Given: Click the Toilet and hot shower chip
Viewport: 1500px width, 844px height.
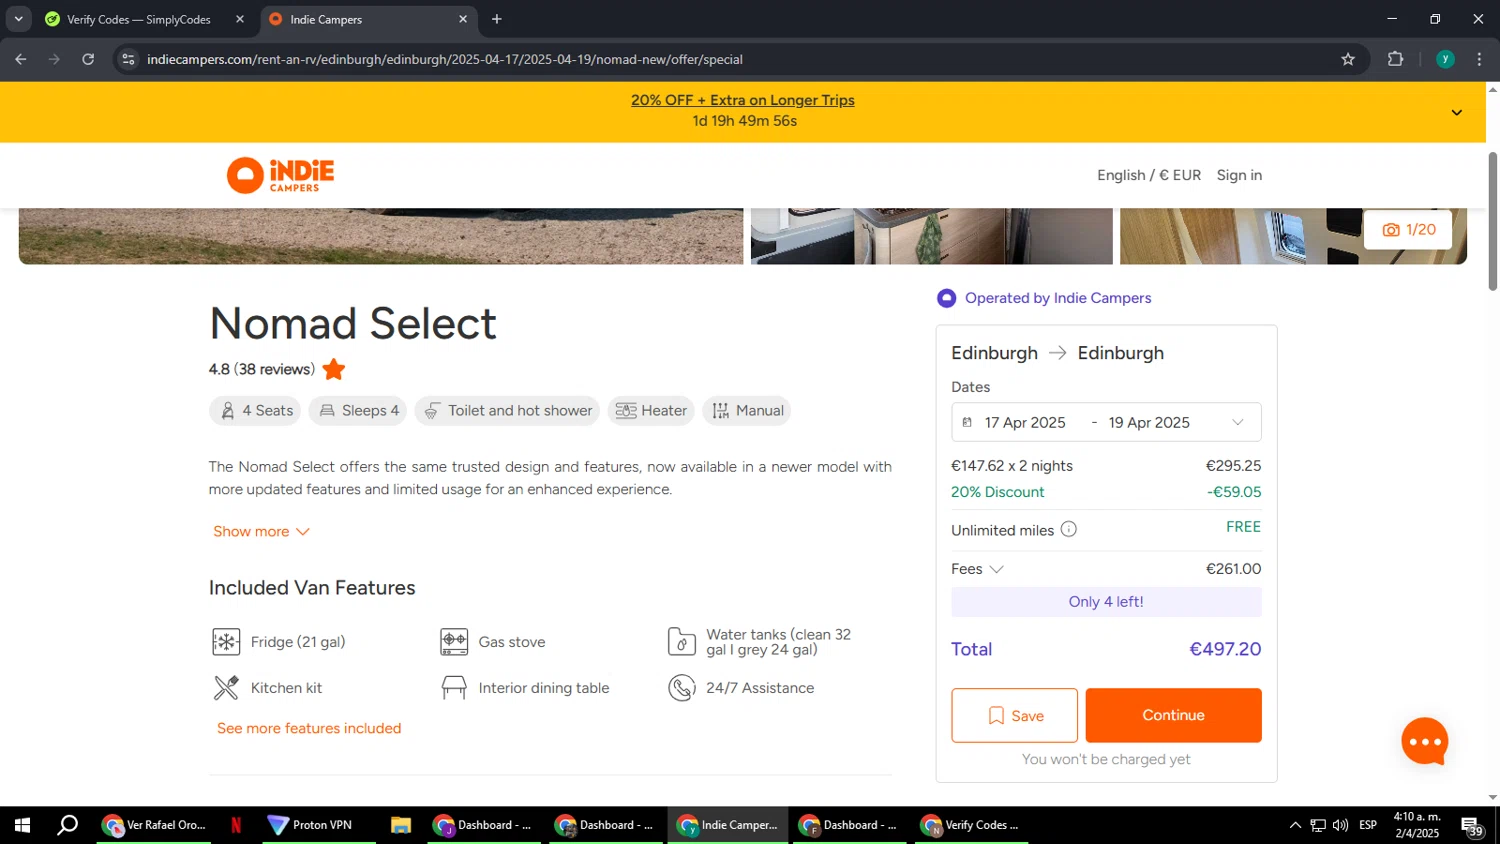Looking at the screenshot, I should (x=507, y=411).
